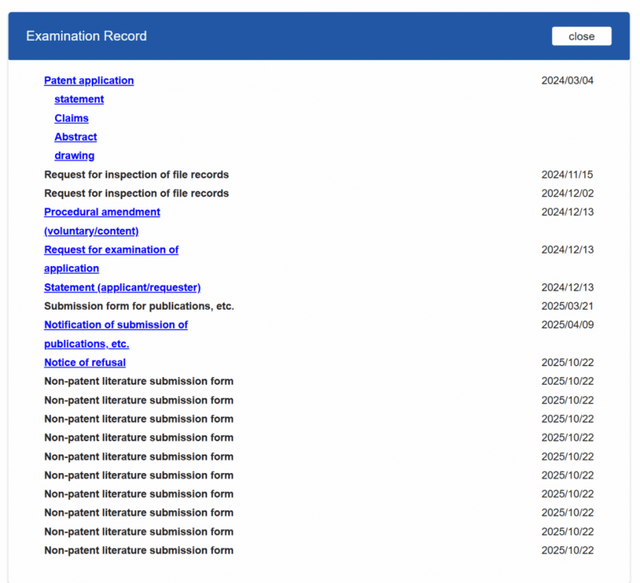
Task: Open the Patent application link
Action: click(89, 81)
